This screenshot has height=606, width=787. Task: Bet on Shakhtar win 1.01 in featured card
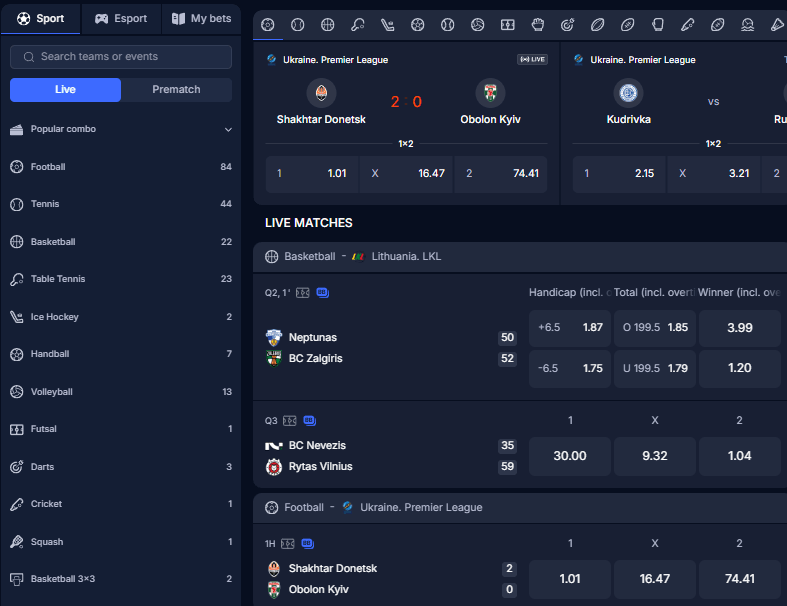coord(312,174)
